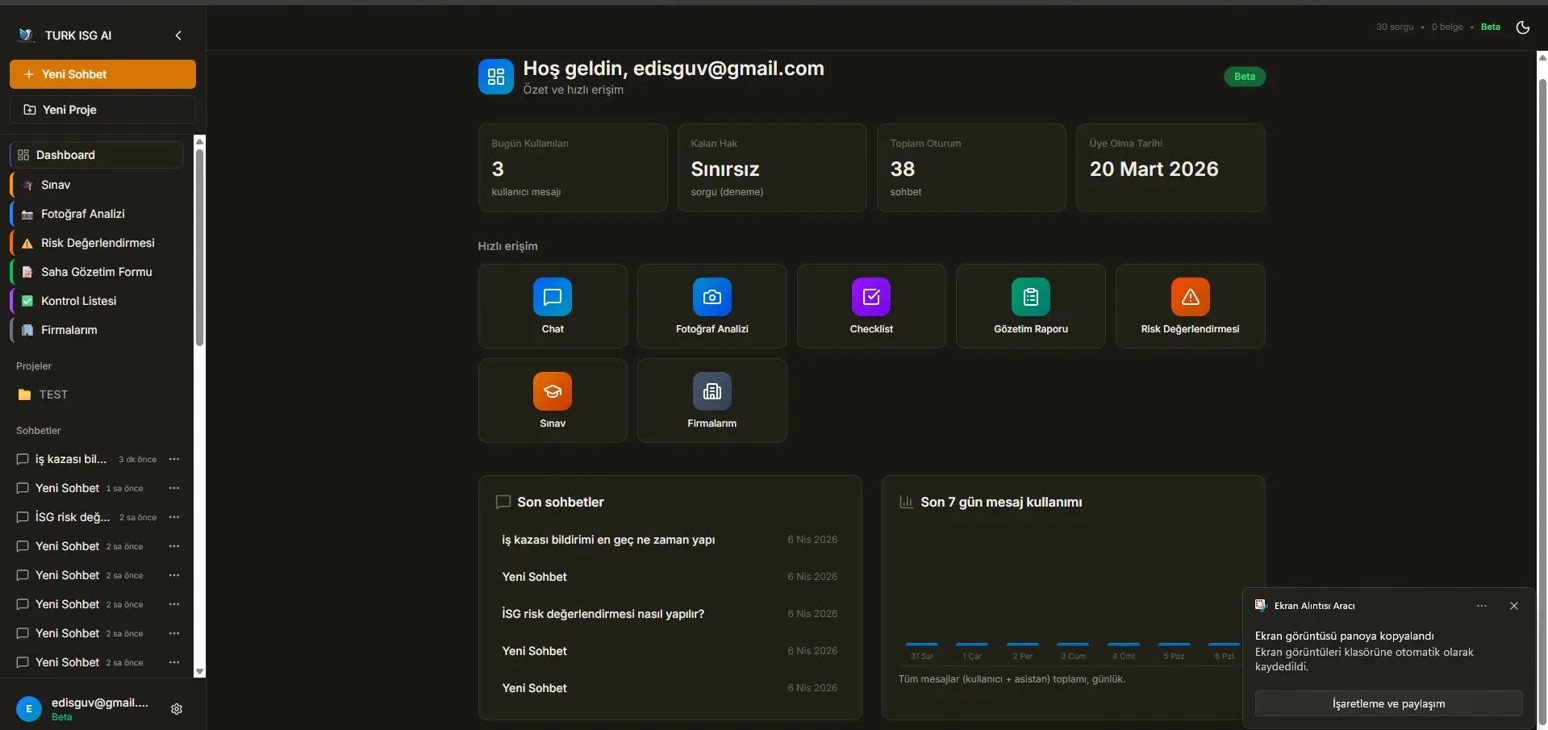Click the Risk Değerlendirmesi warning triangle icon

pyautogui.click(x=1189, y=297)
